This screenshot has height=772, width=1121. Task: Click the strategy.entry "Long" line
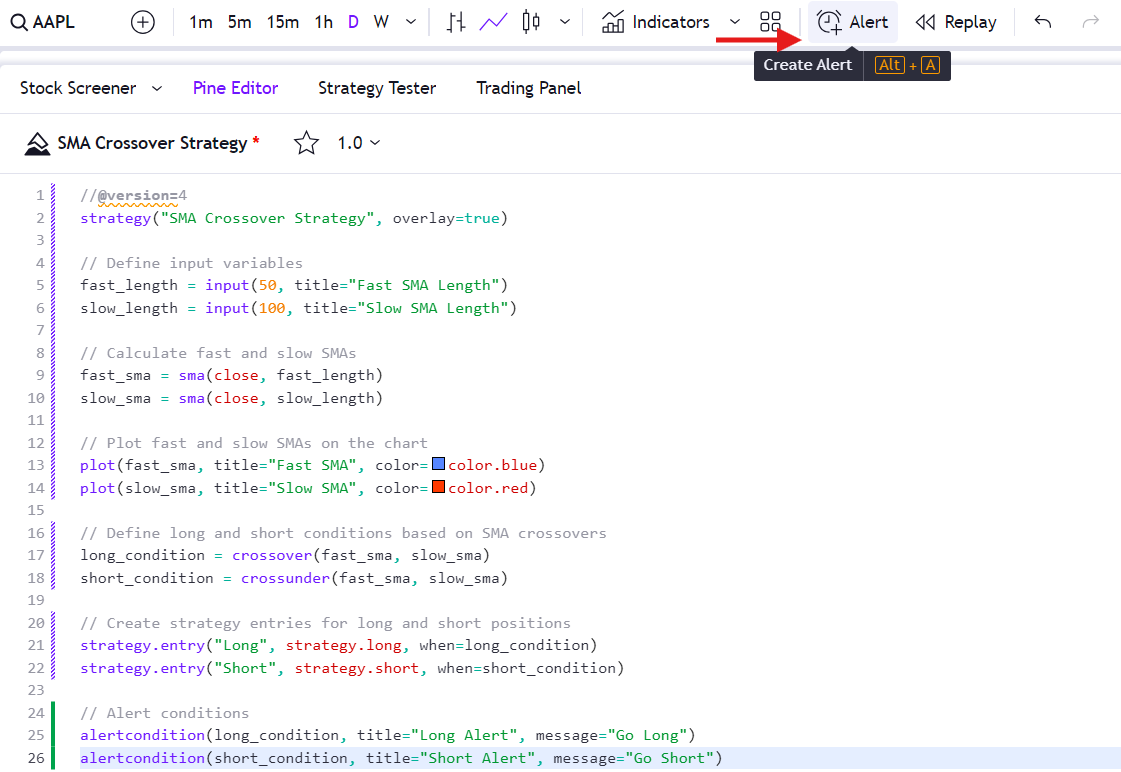pos(339,645)
